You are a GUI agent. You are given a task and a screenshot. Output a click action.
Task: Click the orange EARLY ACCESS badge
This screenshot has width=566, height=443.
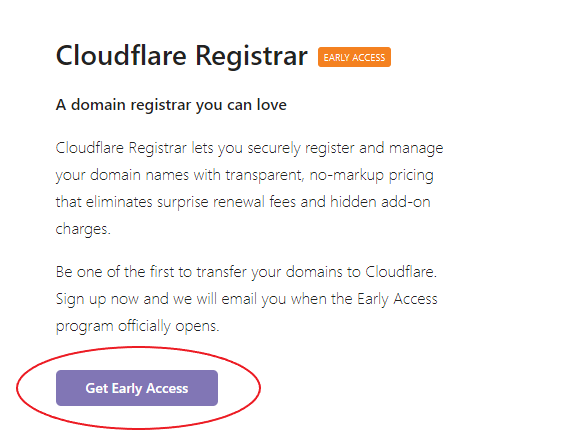tap(354, 57)
